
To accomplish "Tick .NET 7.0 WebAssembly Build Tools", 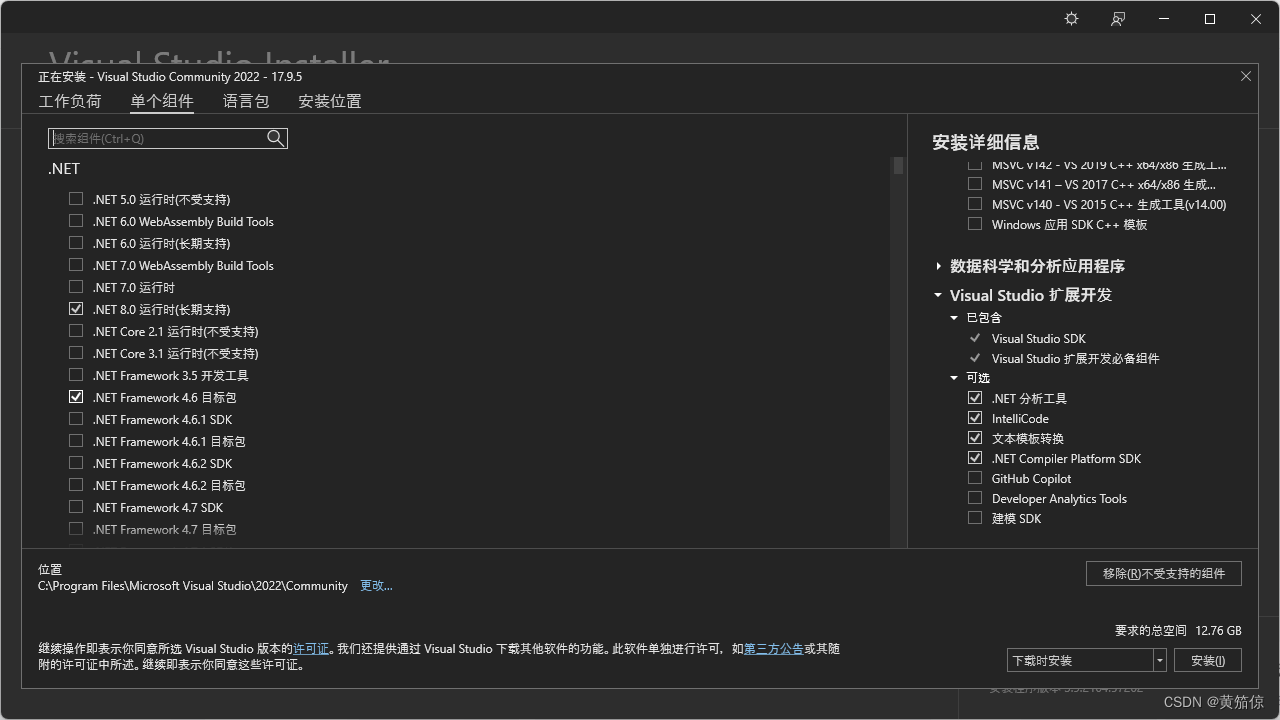I will pos(76,265).
